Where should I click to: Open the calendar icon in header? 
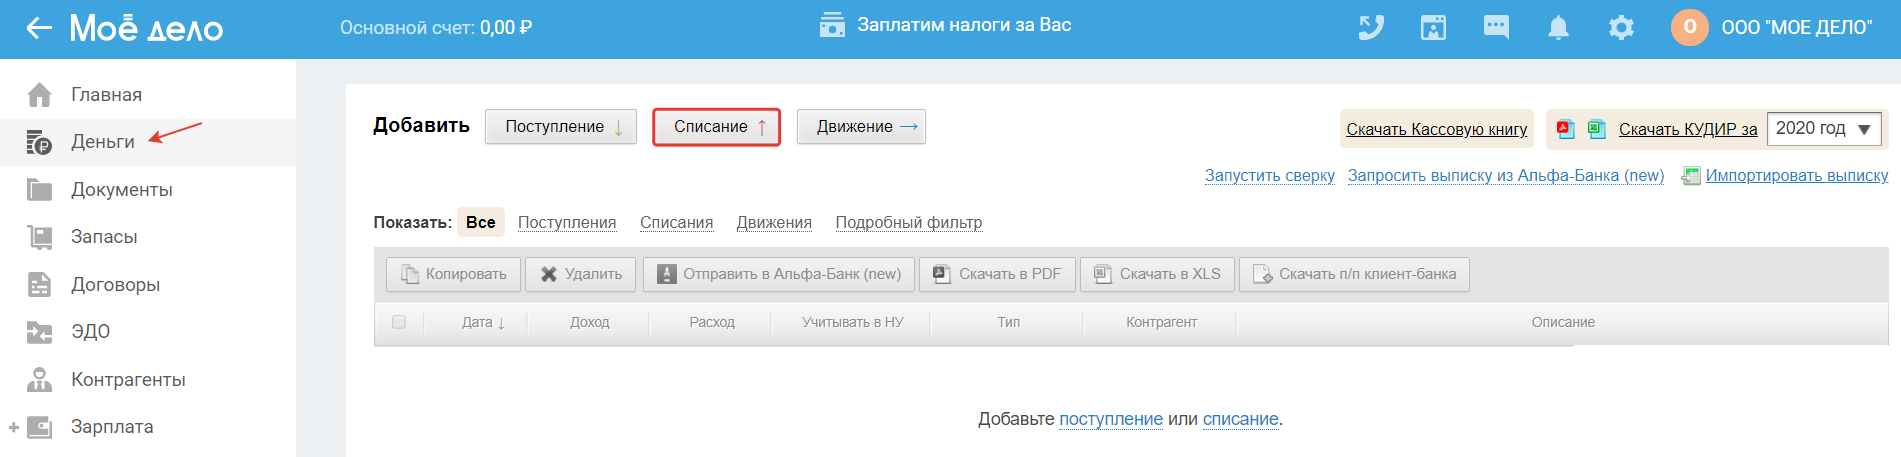click(x=1434, y=27)
